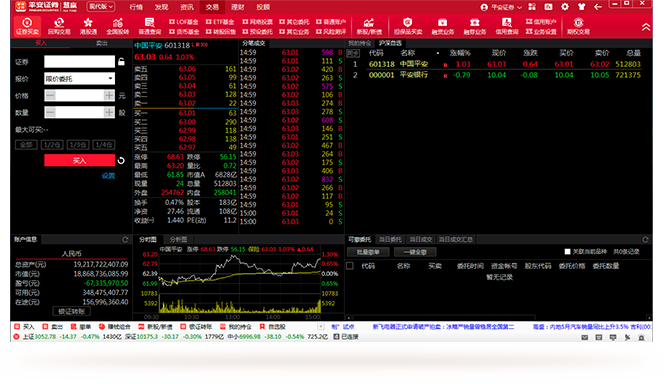Click the 一键全撤 cancel-all button
This screenshot has width=664, height=384.
tap(415, 252)
